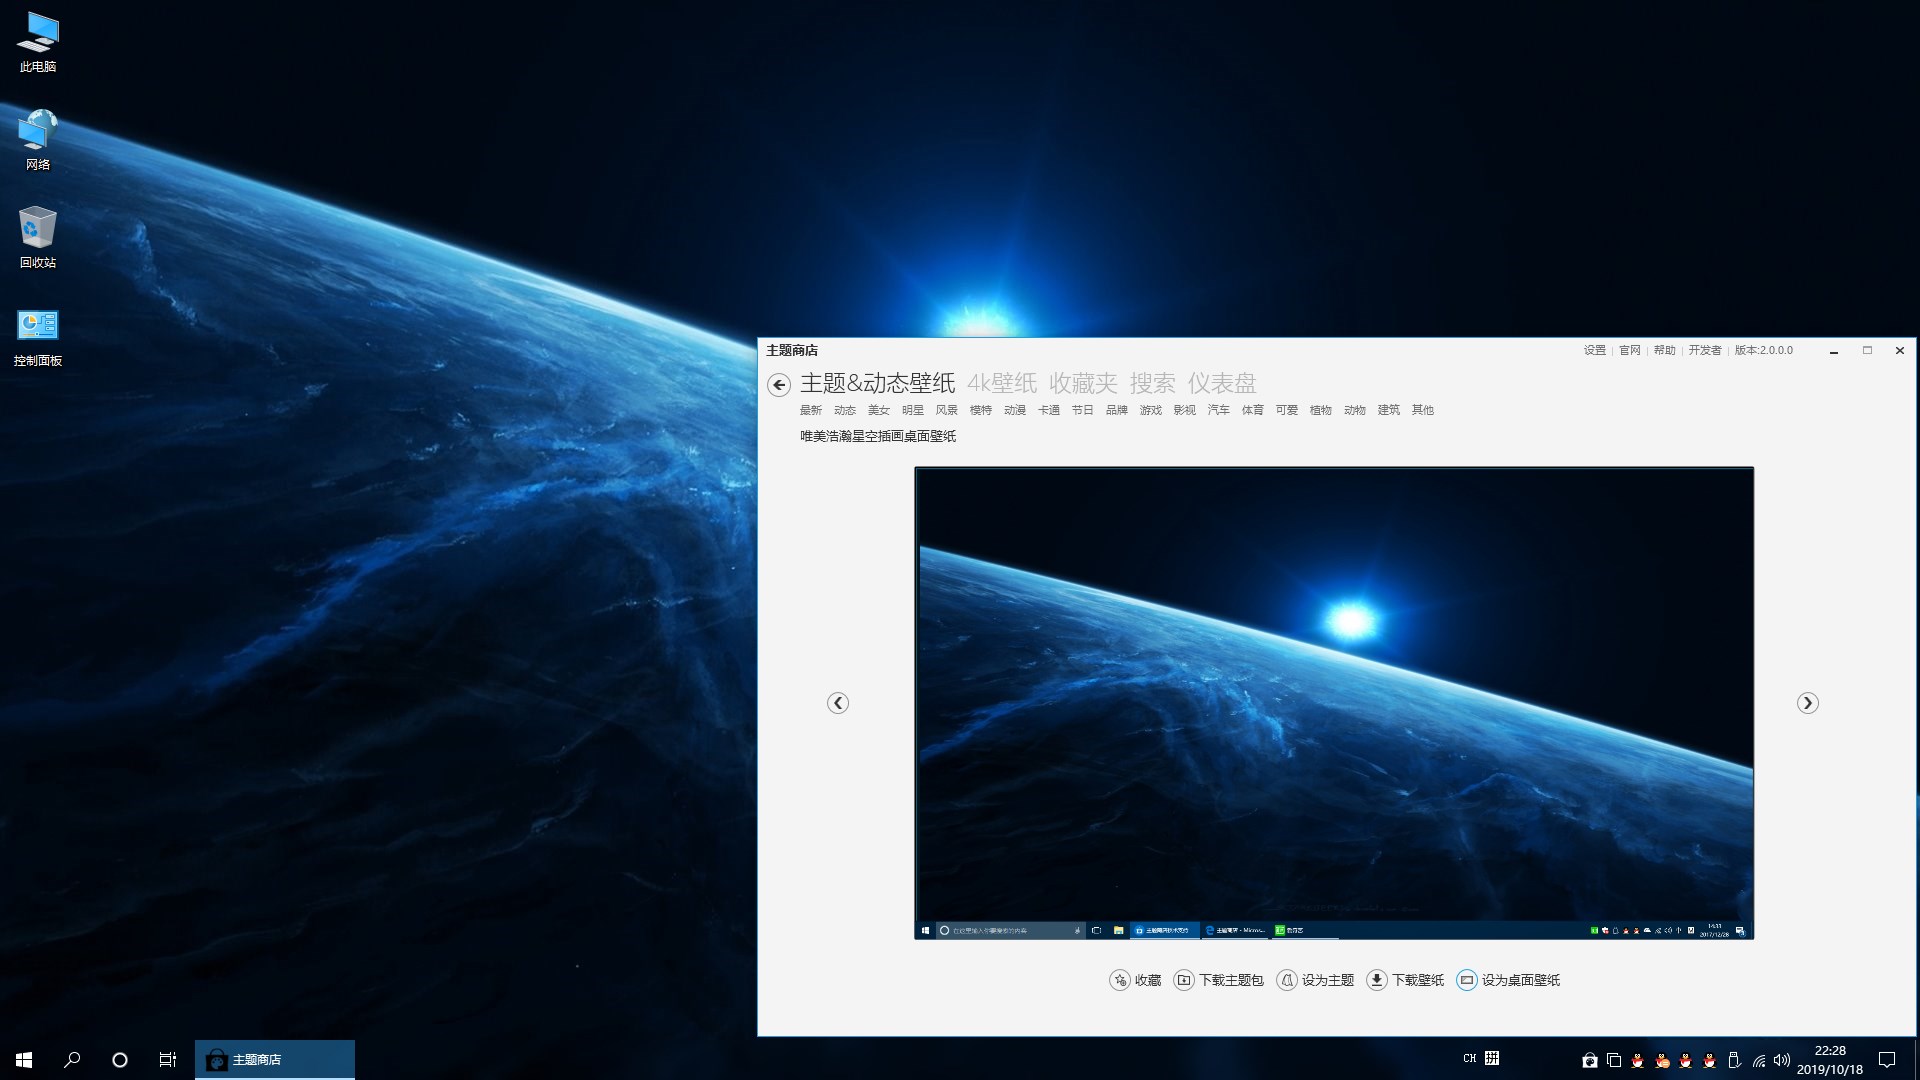Go to the previous wallpaper with the left arrow
Viewport: 1920px width, 1080px height.
[x=838, y=703]
